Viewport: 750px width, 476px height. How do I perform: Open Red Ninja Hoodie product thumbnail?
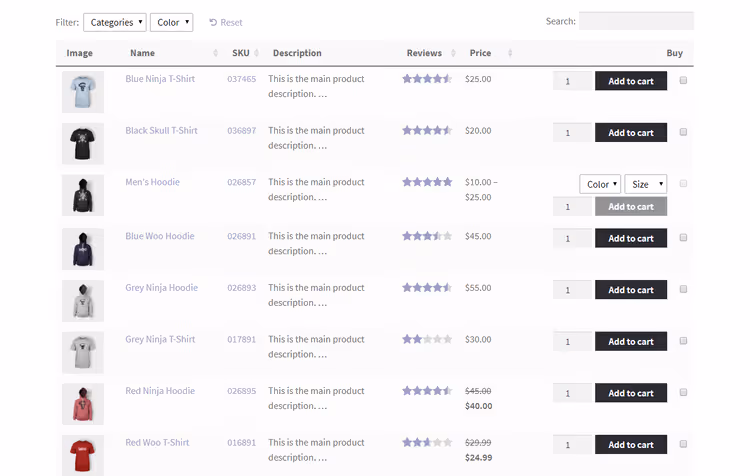click(x=83, y=404)
